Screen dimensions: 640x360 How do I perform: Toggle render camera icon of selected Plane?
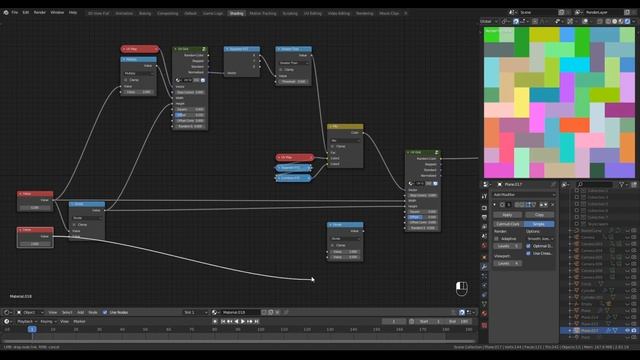pos(634,330)
